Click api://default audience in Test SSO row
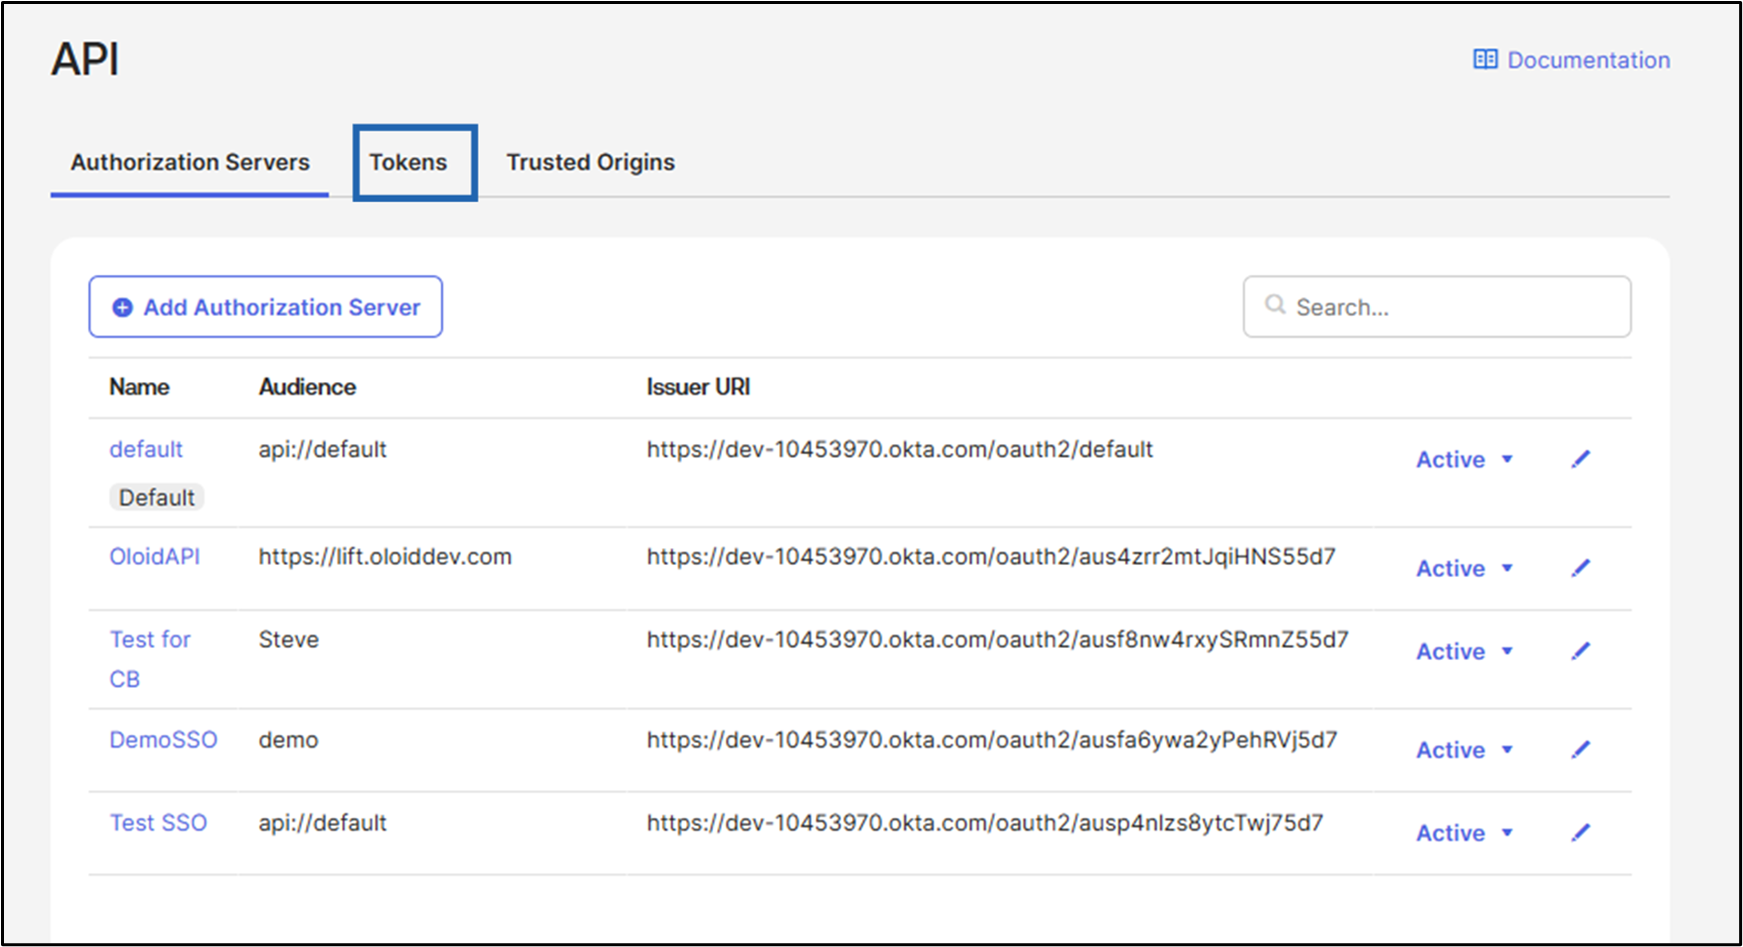The height and width of the screenshot is (947, 1743). (323, 823)
